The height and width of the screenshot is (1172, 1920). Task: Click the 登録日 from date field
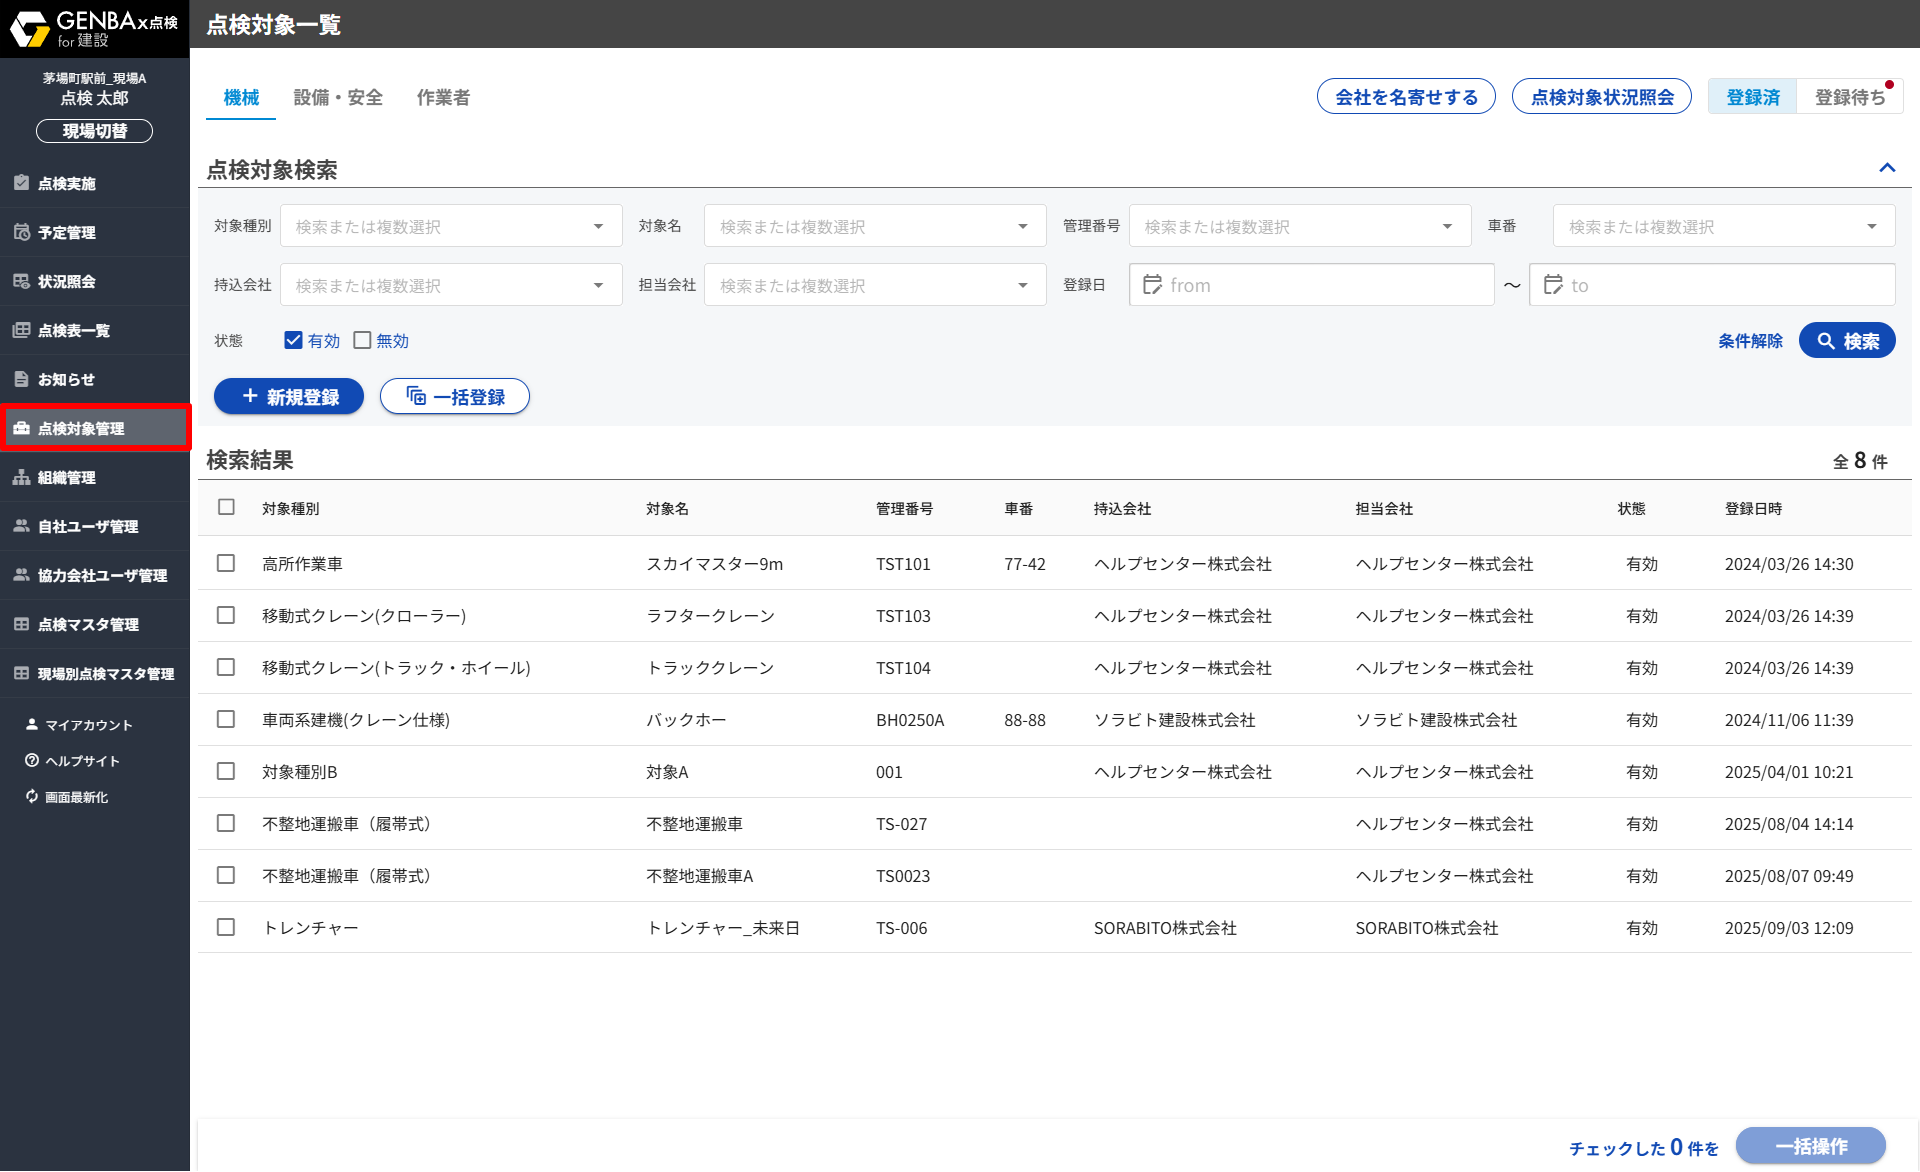[x=1311, y=285]
